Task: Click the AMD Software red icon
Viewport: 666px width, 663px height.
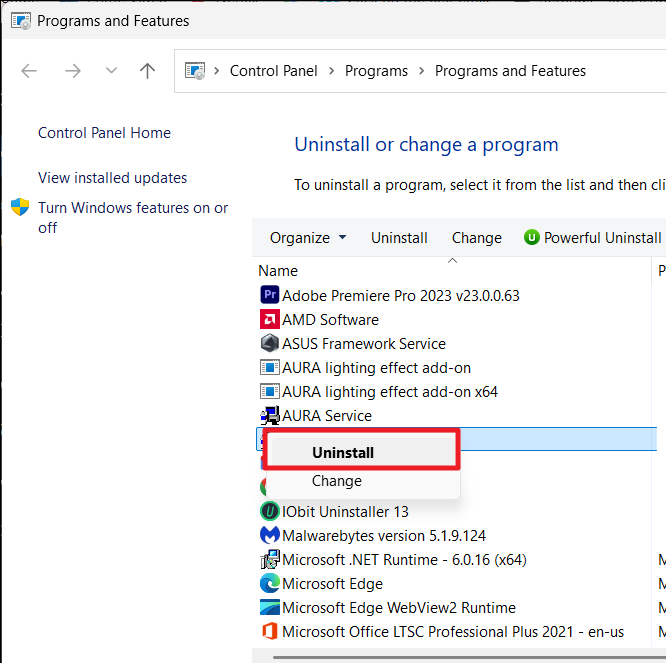Action: (x=270, y=319)
